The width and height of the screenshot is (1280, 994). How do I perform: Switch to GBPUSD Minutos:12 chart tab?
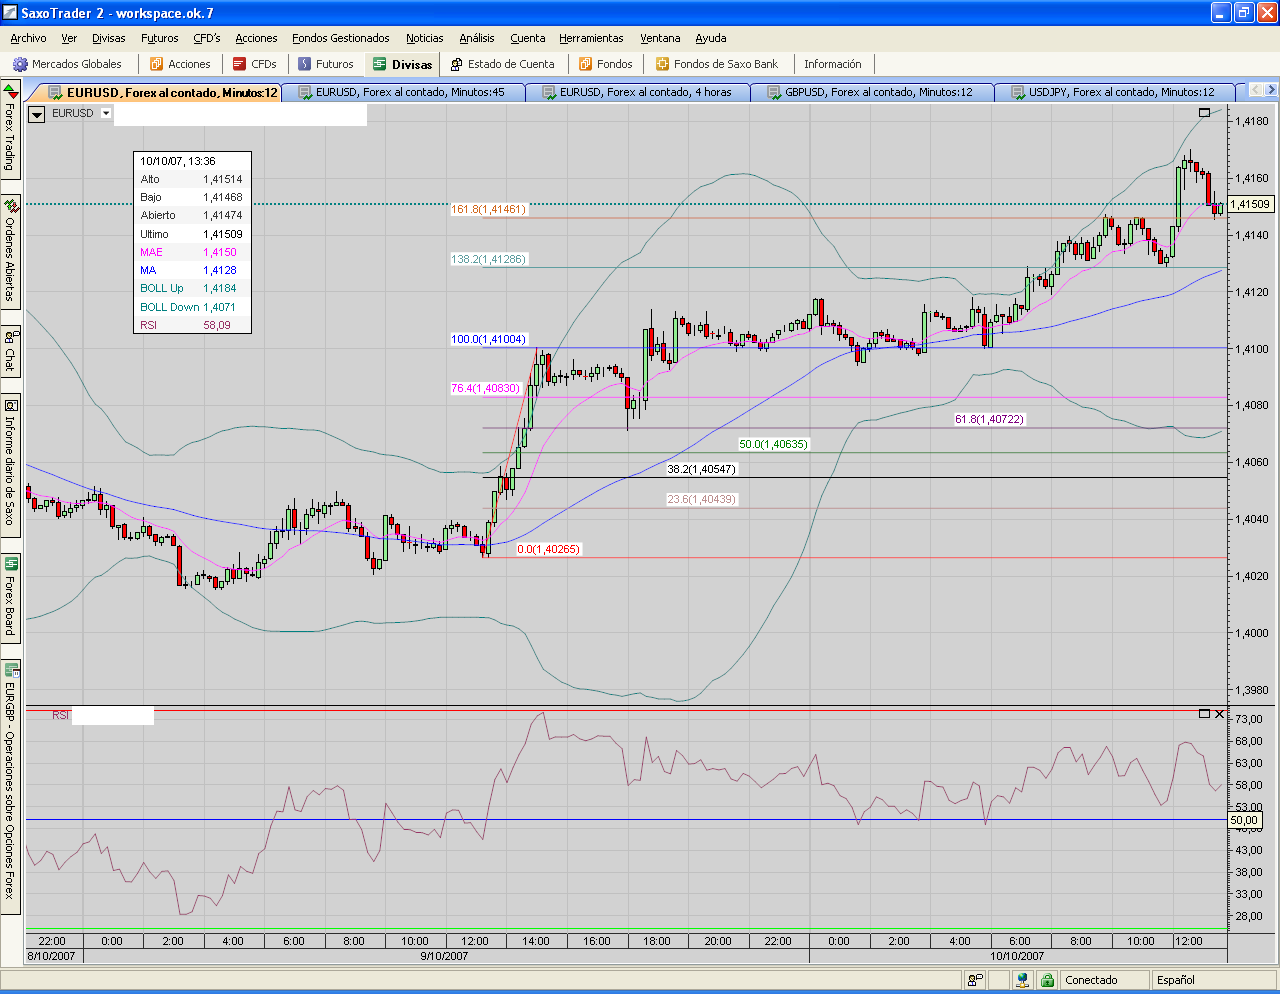point(876,92)
